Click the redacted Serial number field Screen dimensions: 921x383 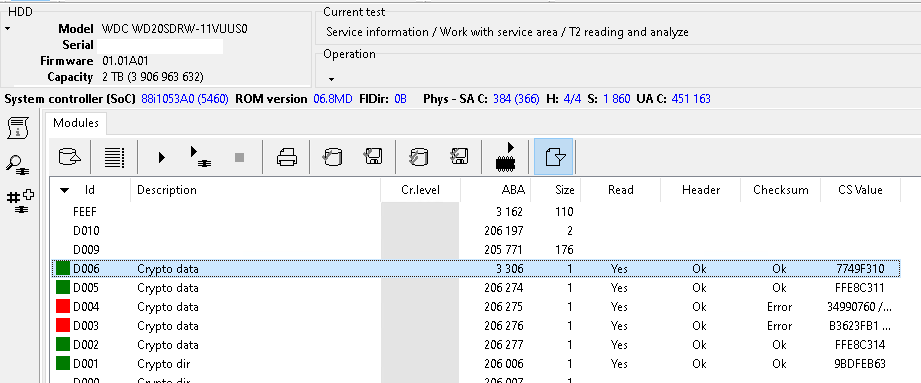tap(160, 46)
